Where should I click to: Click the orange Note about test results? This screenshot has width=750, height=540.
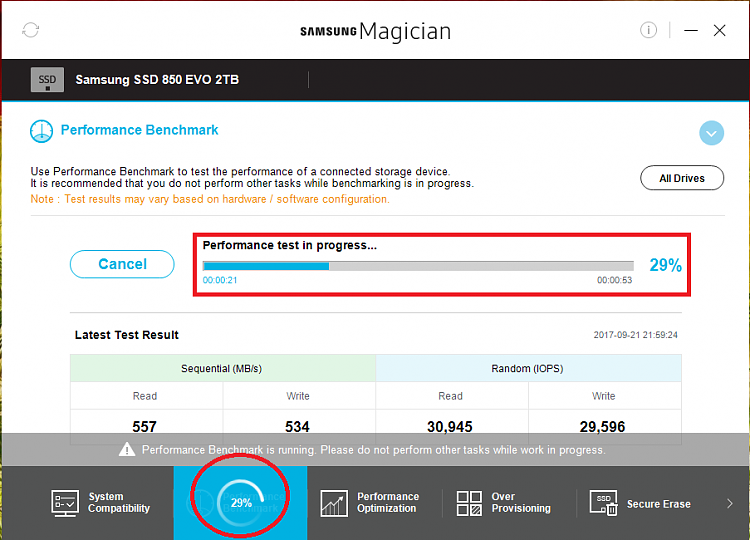pos(210,199)
